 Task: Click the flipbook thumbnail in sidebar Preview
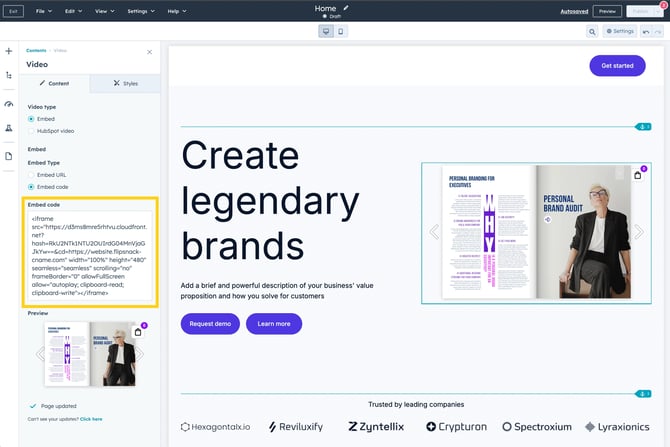pos(90,354)
